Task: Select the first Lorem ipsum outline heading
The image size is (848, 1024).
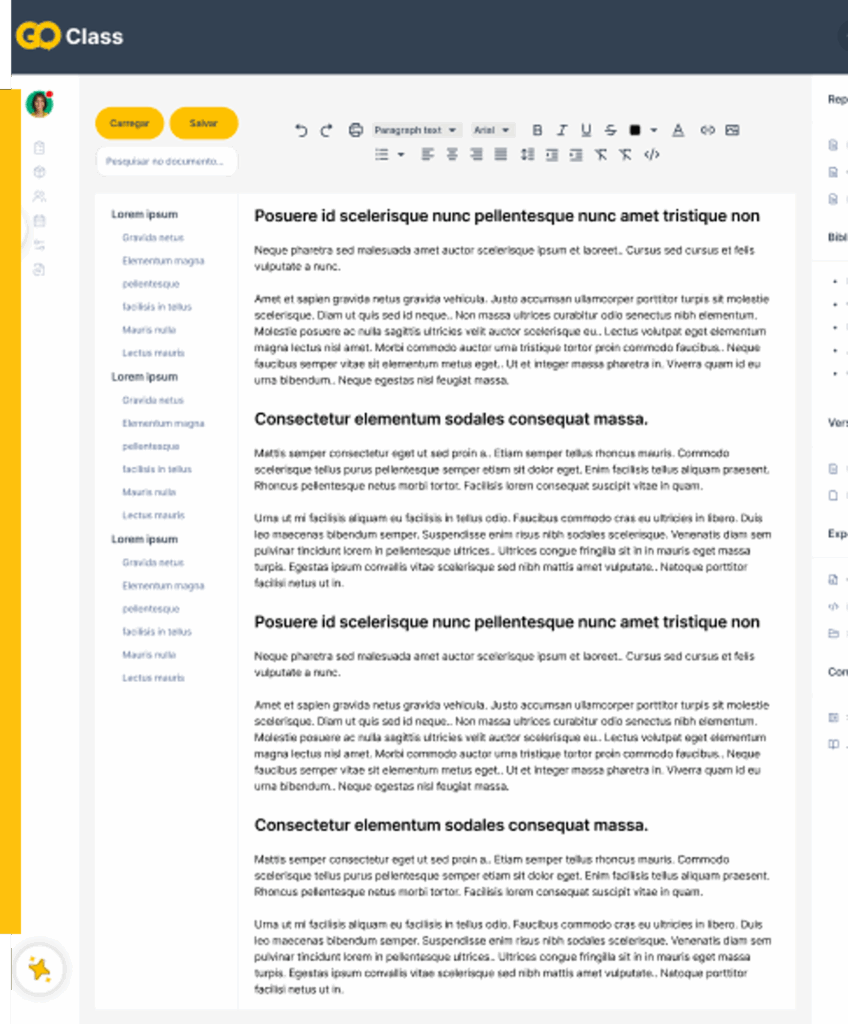Action: tap(144, 214)
